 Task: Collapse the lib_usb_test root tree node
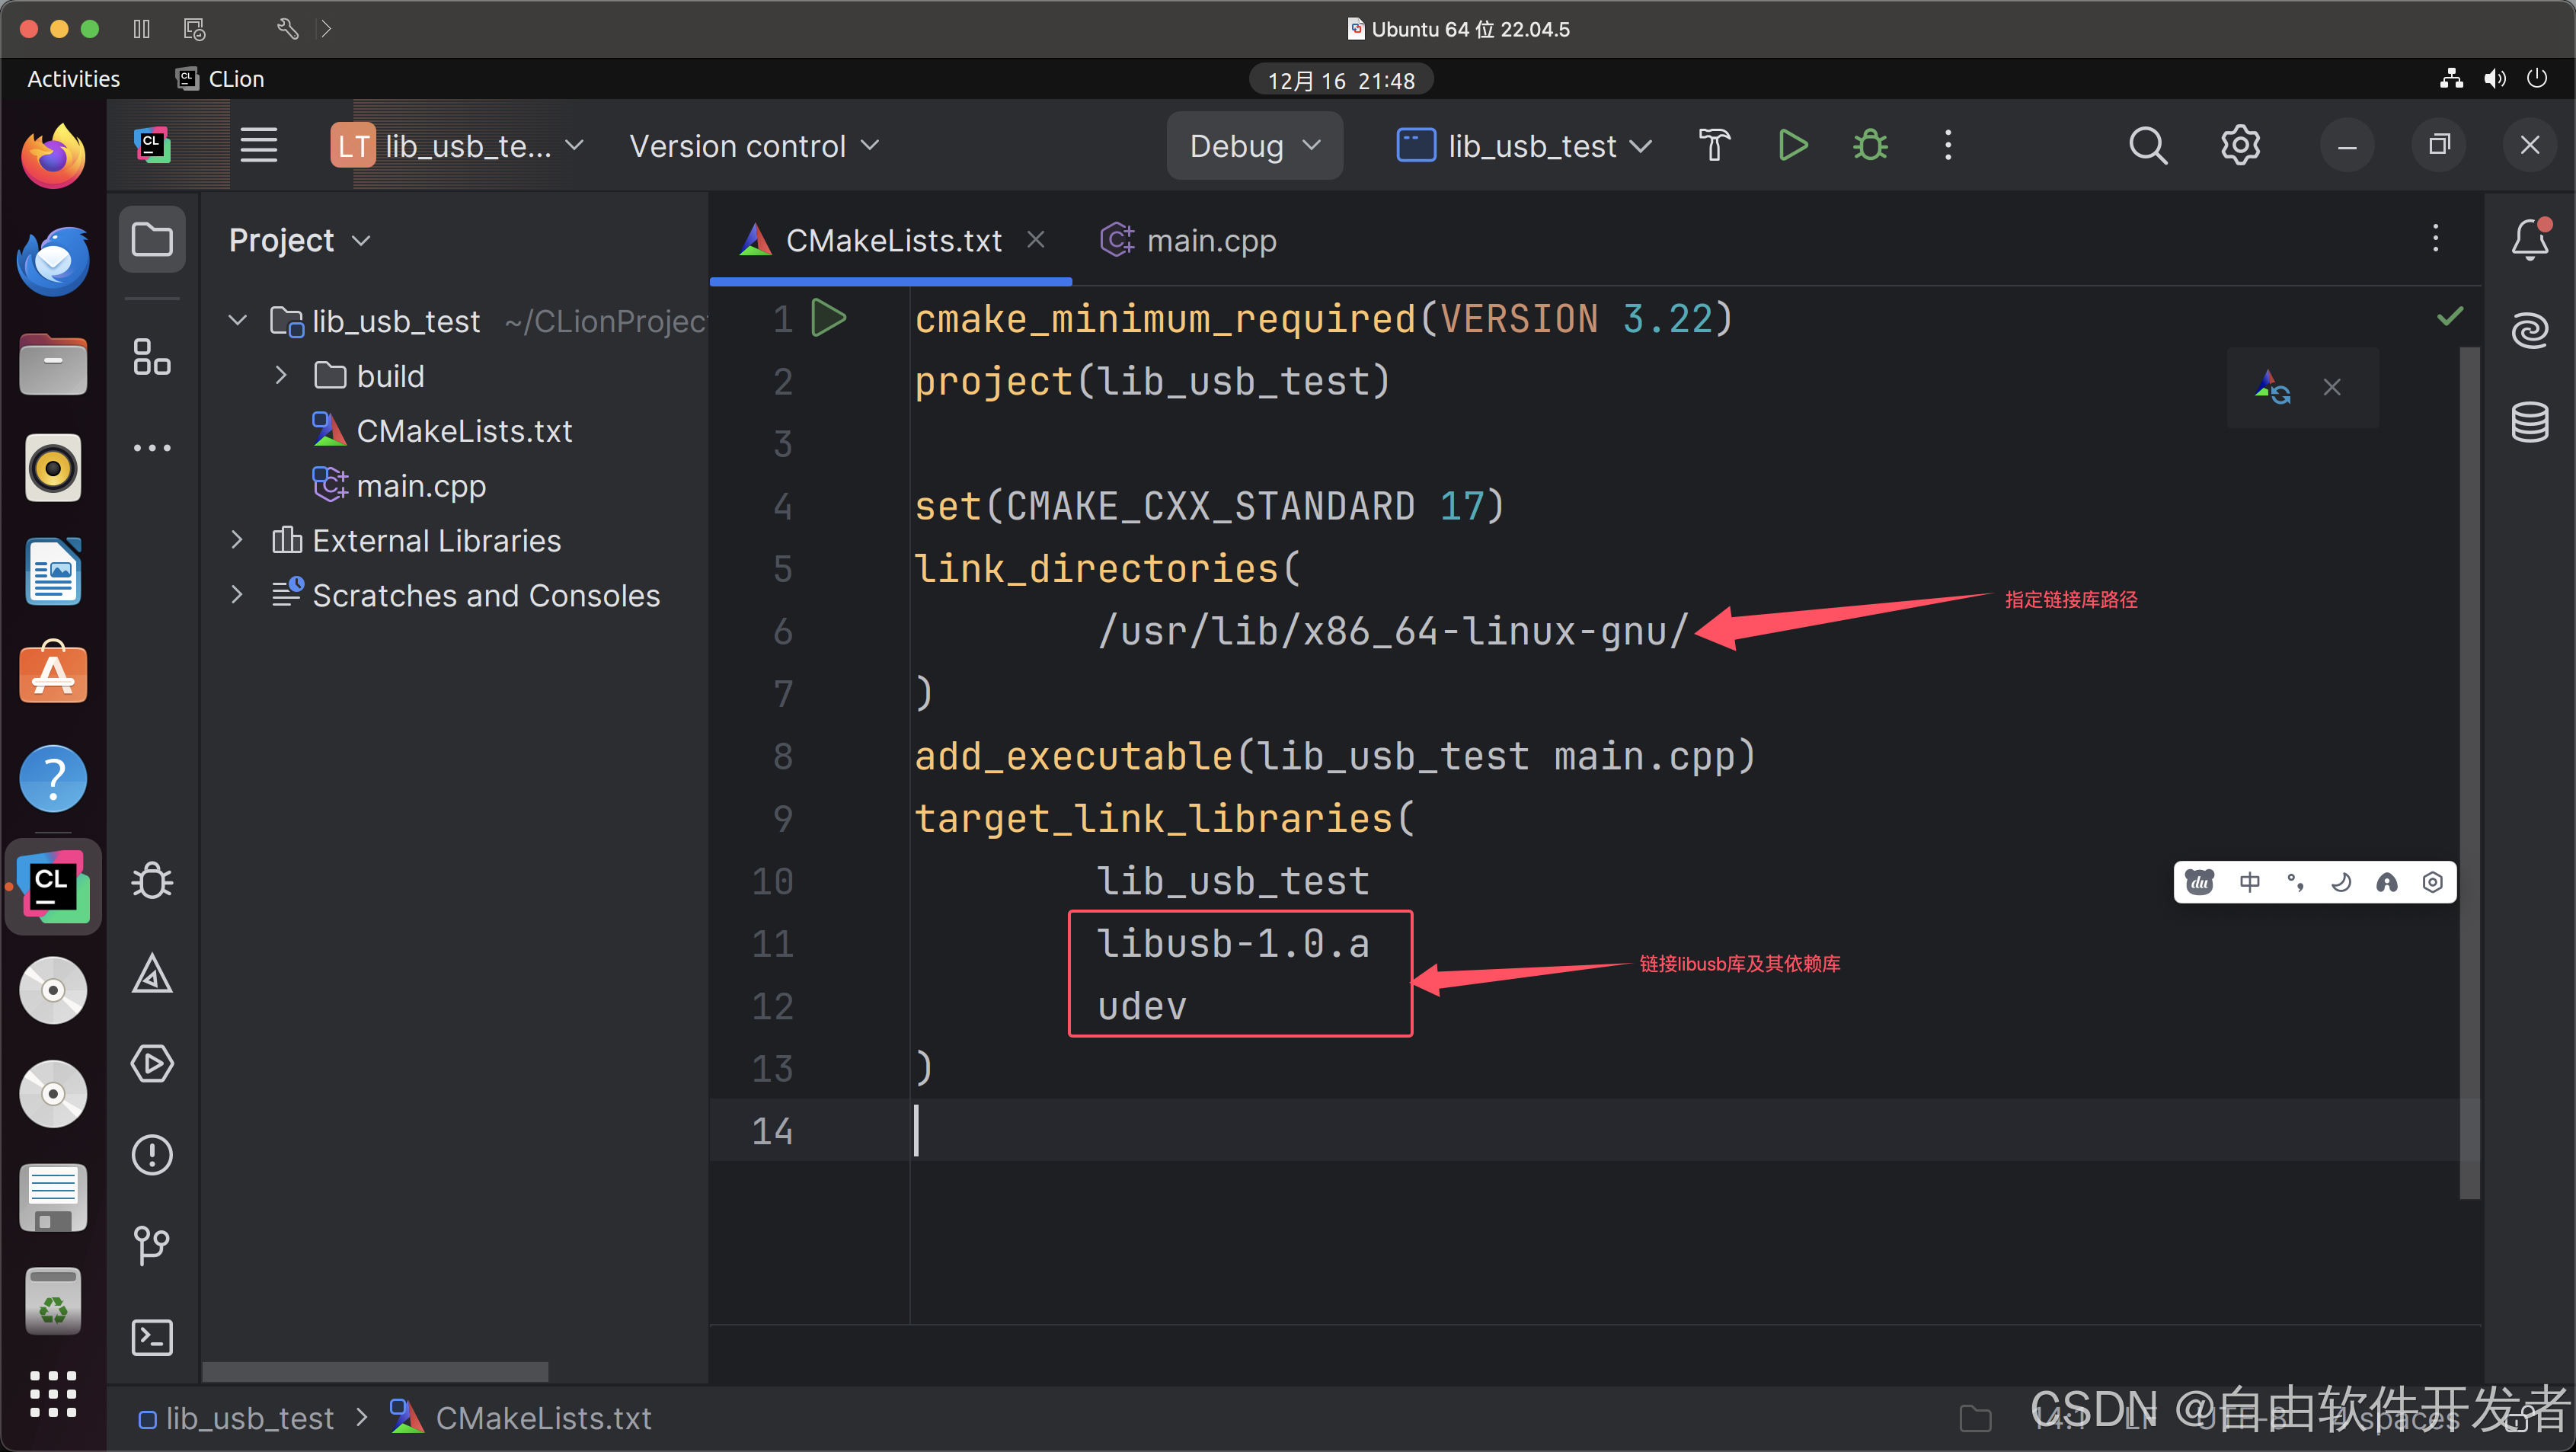pos(238,321)
